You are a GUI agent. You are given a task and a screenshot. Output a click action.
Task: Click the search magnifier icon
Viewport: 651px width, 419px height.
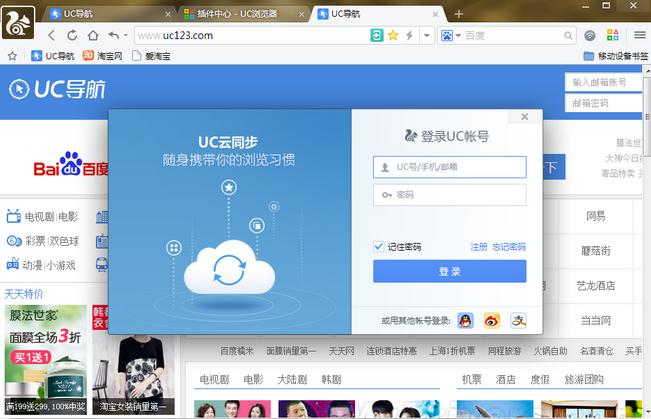pyautogui.click(x=568, y=36)
